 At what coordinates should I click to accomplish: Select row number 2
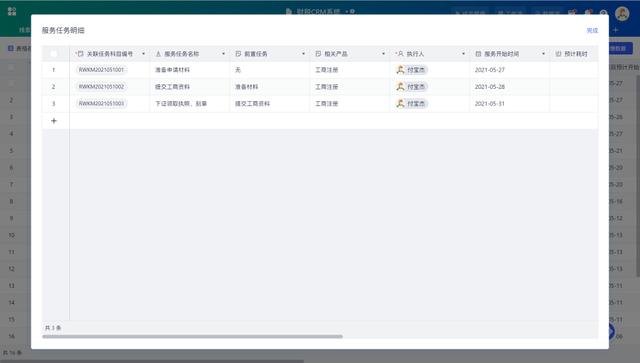53,87
